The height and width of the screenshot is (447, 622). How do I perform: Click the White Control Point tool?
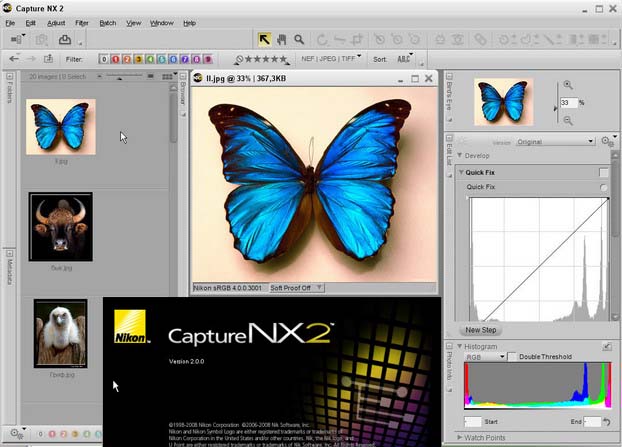[415, 39]
